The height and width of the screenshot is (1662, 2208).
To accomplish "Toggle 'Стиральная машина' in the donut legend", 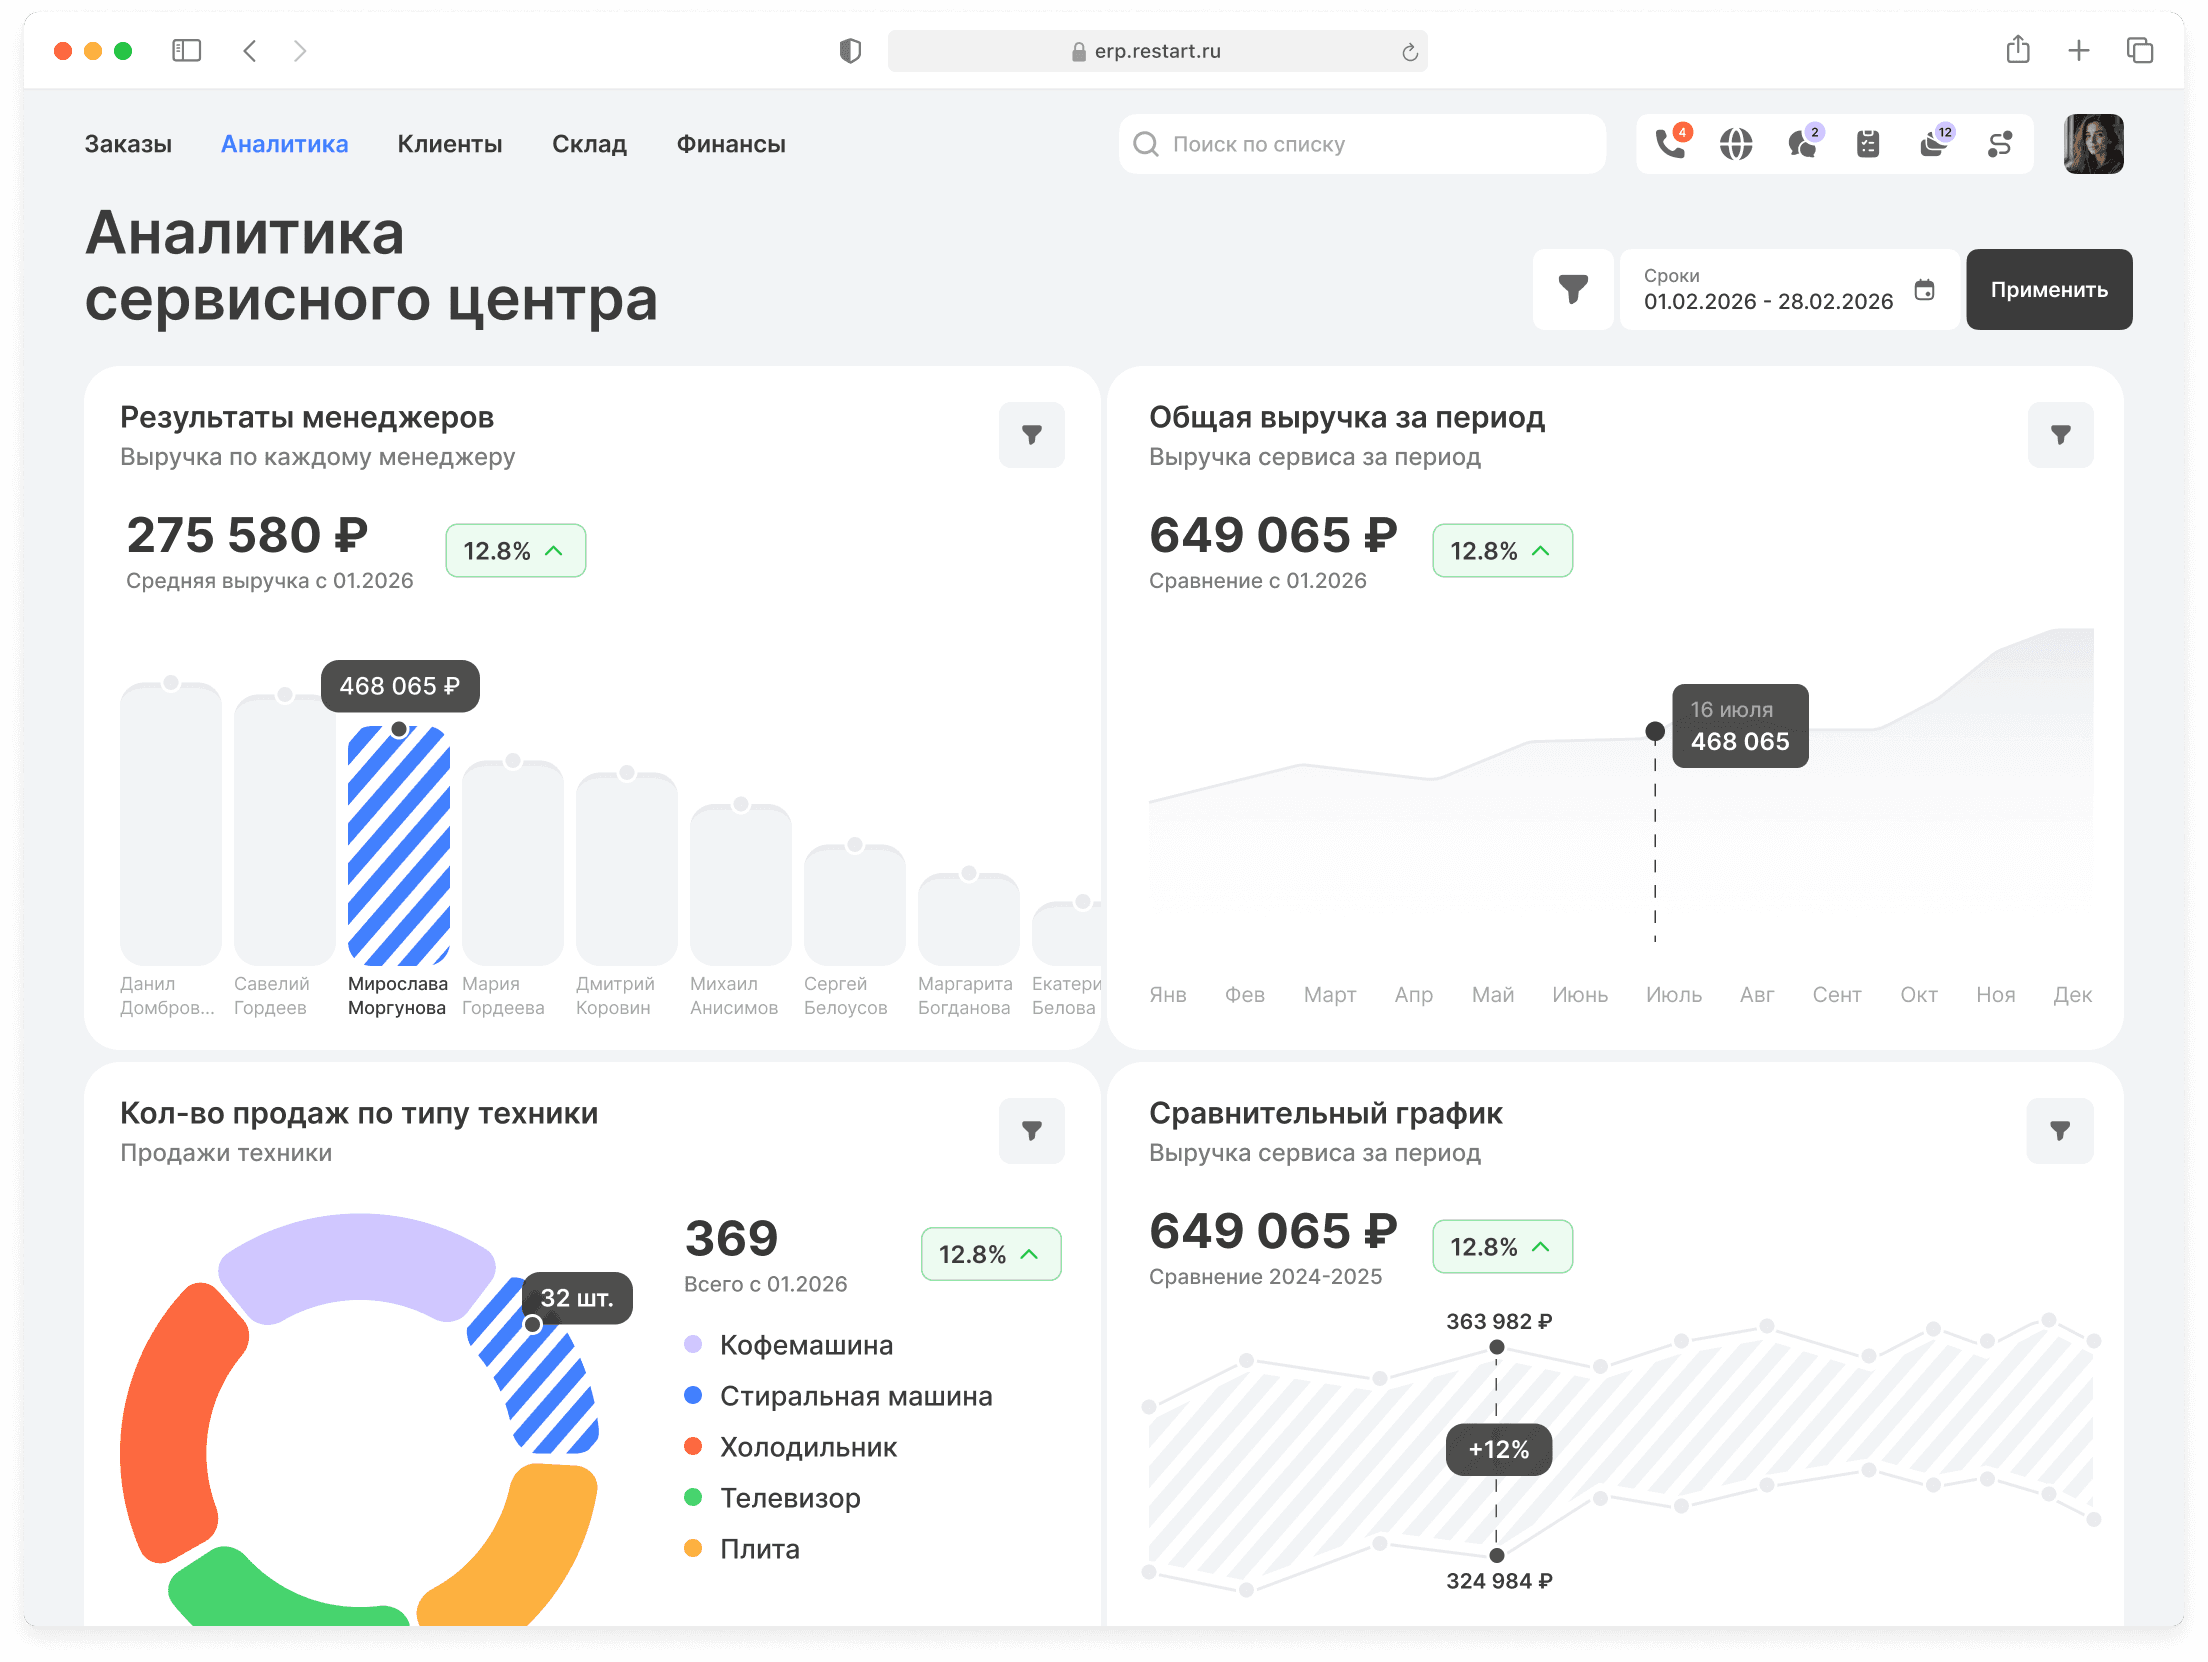I will 856,1396.
